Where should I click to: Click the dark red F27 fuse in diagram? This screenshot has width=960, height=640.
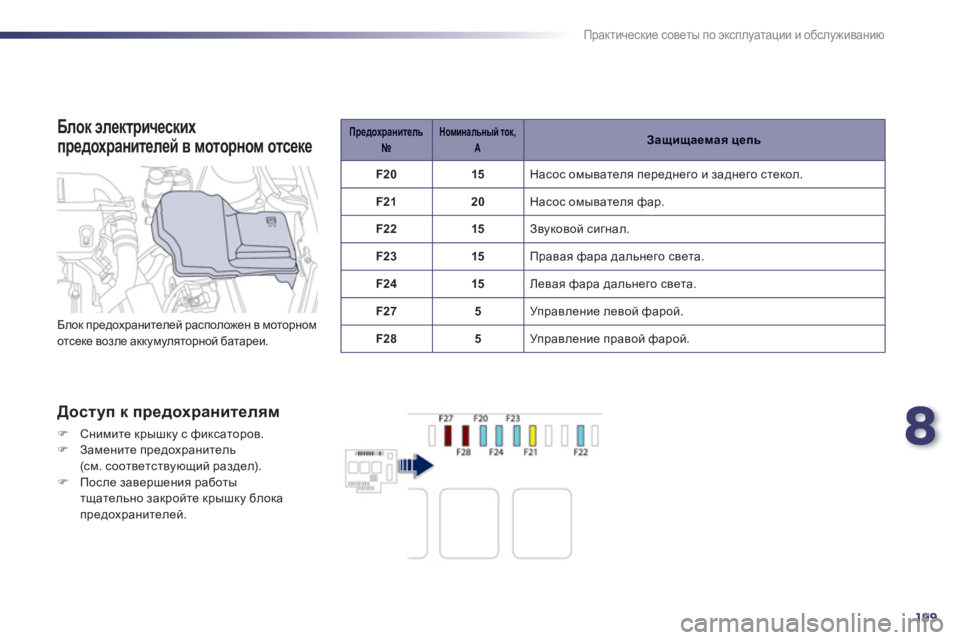(448, 435)
